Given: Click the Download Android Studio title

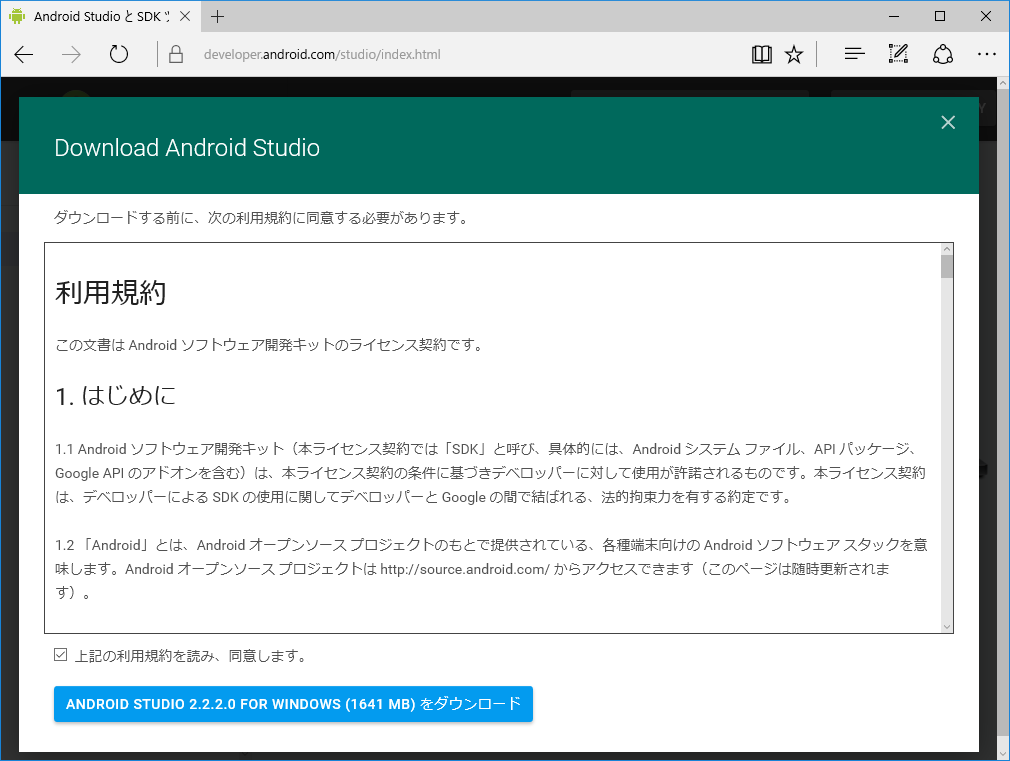Looking at the screenshot, I should point(187,148).
